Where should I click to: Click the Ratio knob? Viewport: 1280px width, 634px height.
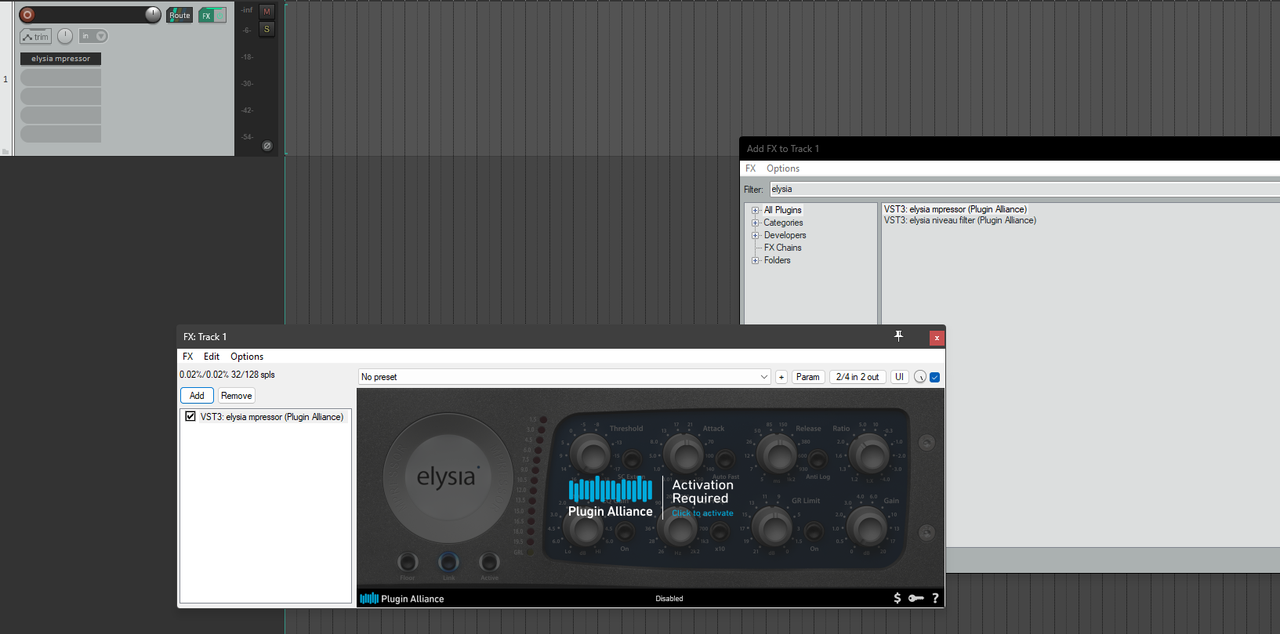pos(868,455)
